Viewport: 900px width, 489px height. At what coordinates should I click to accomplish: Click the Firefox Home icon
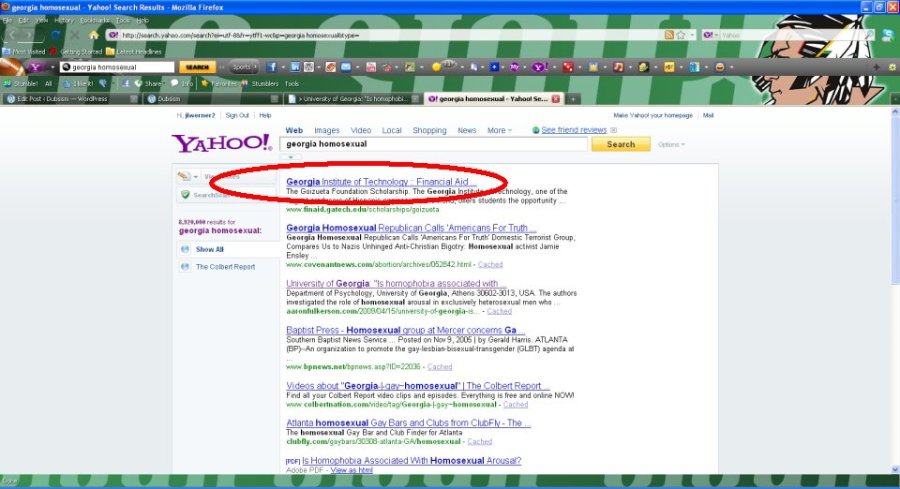coord(94,35)
